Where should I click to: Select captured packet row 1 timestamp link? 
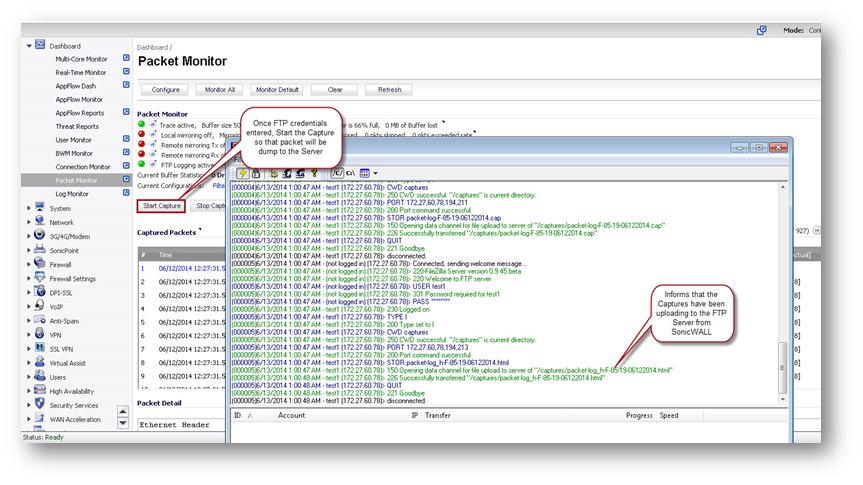tap(192, 269)
